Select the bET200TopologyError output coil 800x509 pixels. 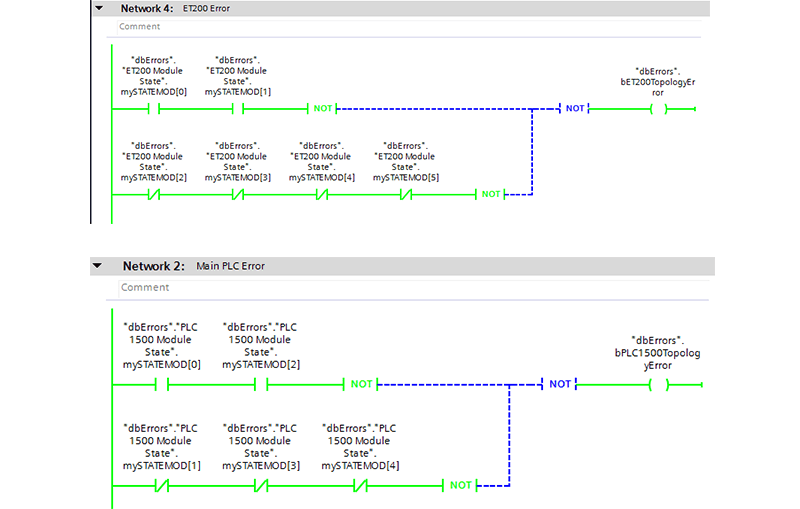pyautogui.click(x=659, y=109)
